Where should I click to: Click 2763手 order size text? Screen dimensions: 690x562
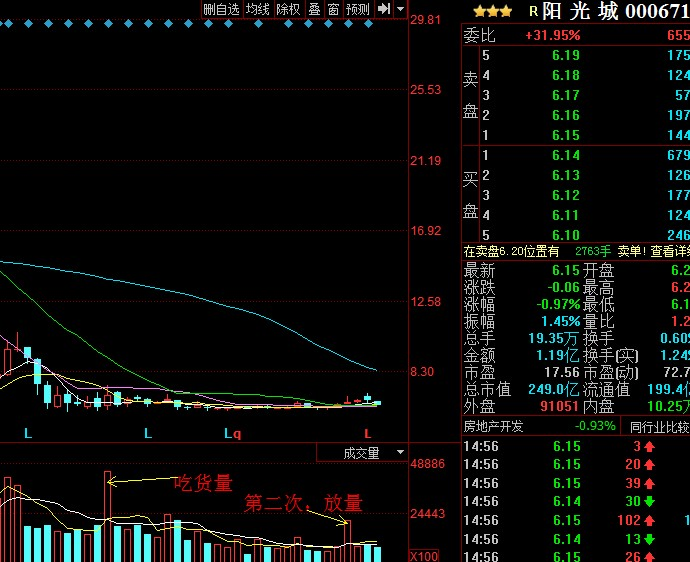click(593, 251)
